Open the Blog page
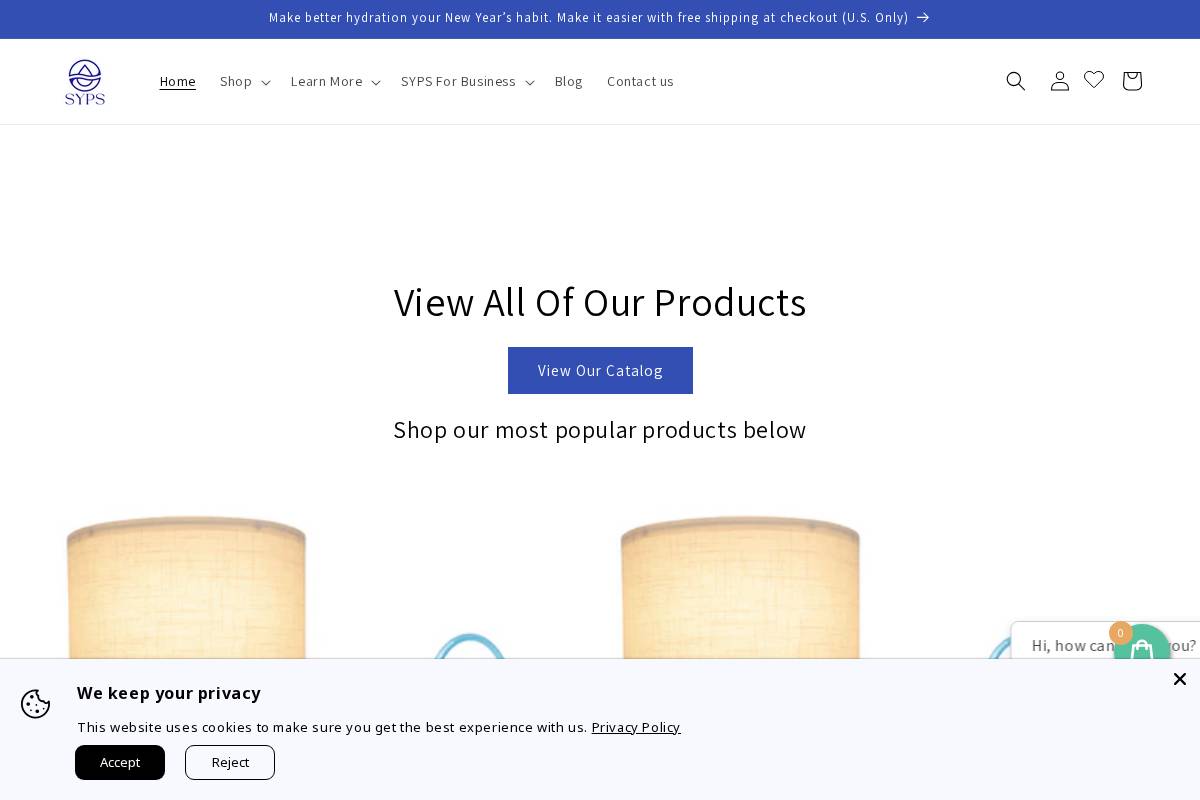The width and height of the screenshot is (1200, 800). [568, 81]
